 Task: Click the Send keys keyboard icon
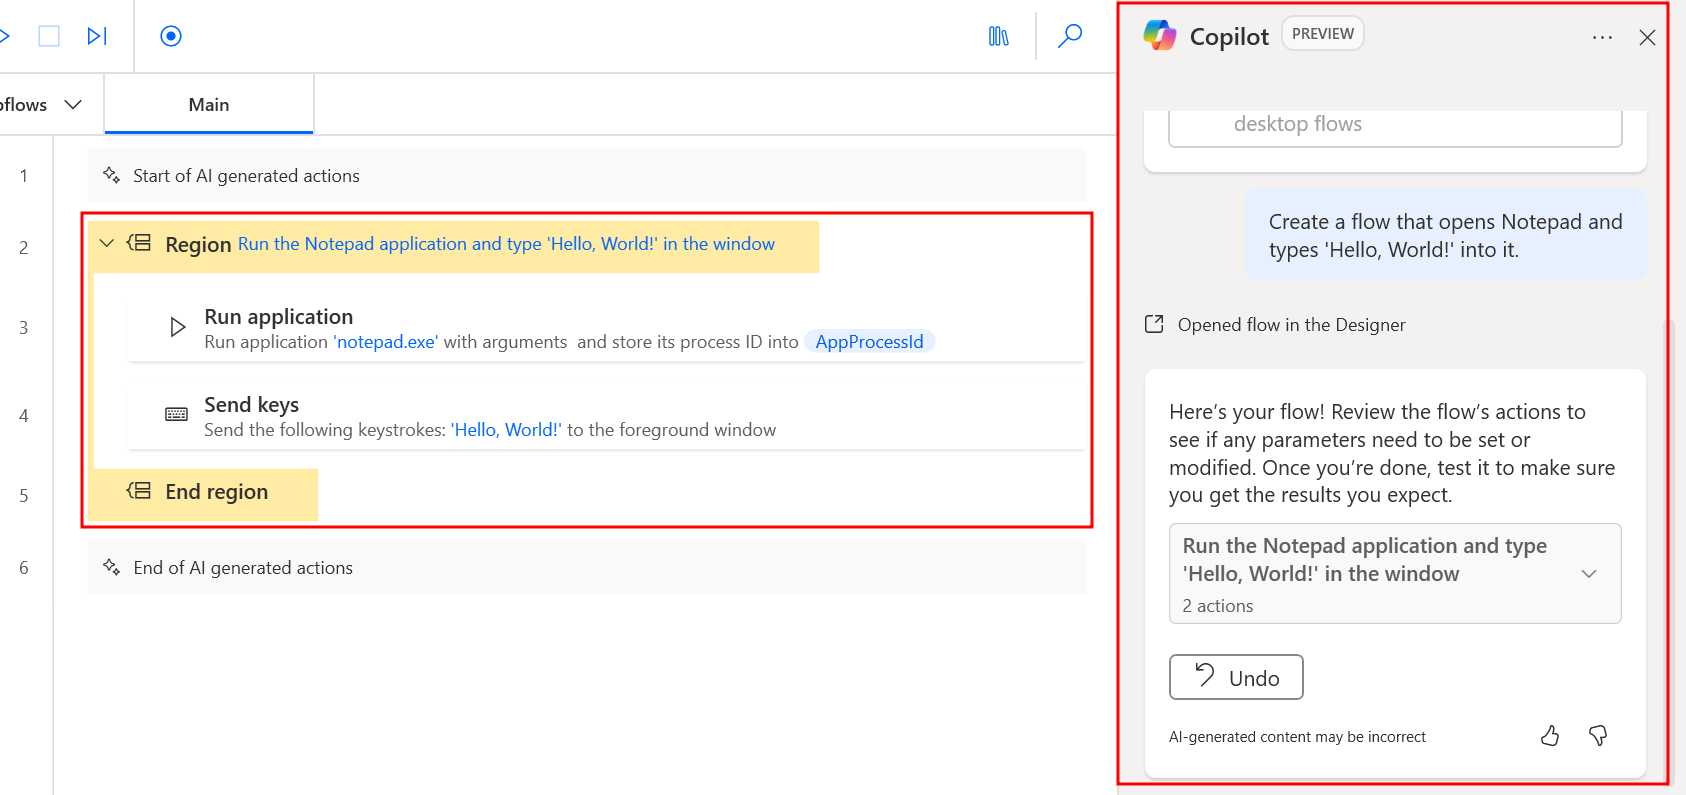pyautogui.click(x=176, y=414)
